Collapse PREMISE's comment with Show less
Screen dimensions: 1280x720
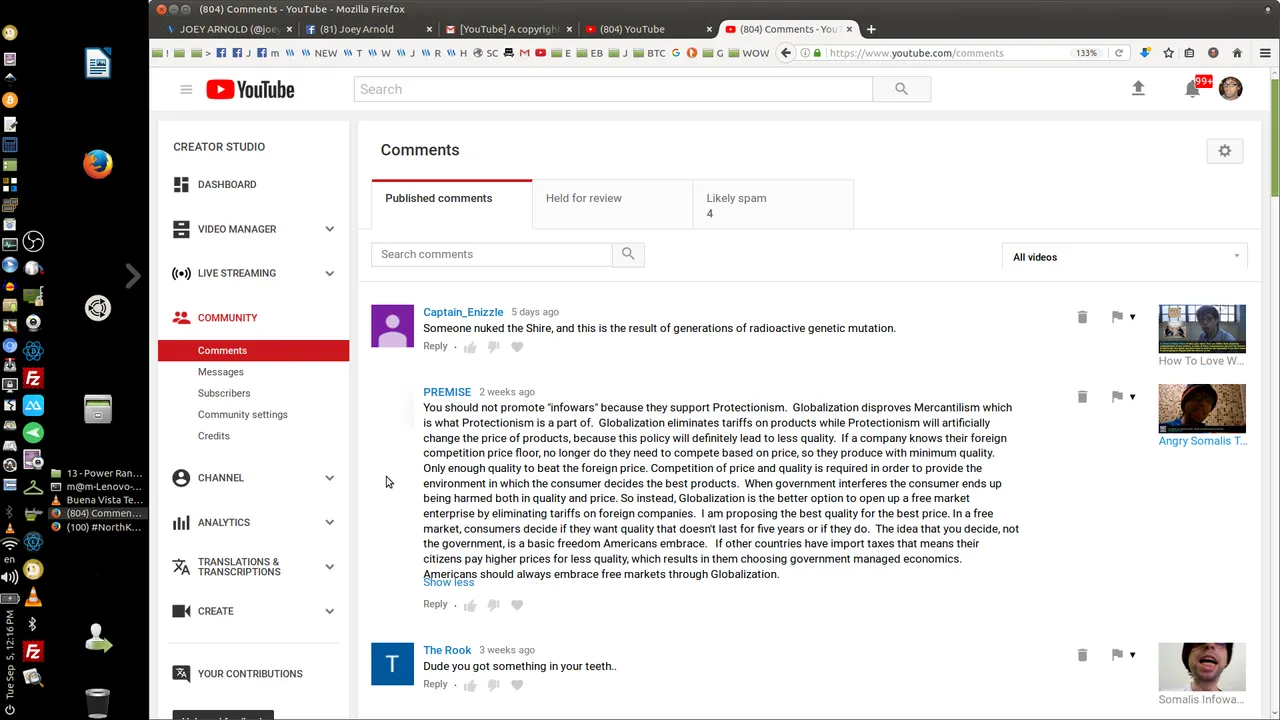(x=449, y=583)
